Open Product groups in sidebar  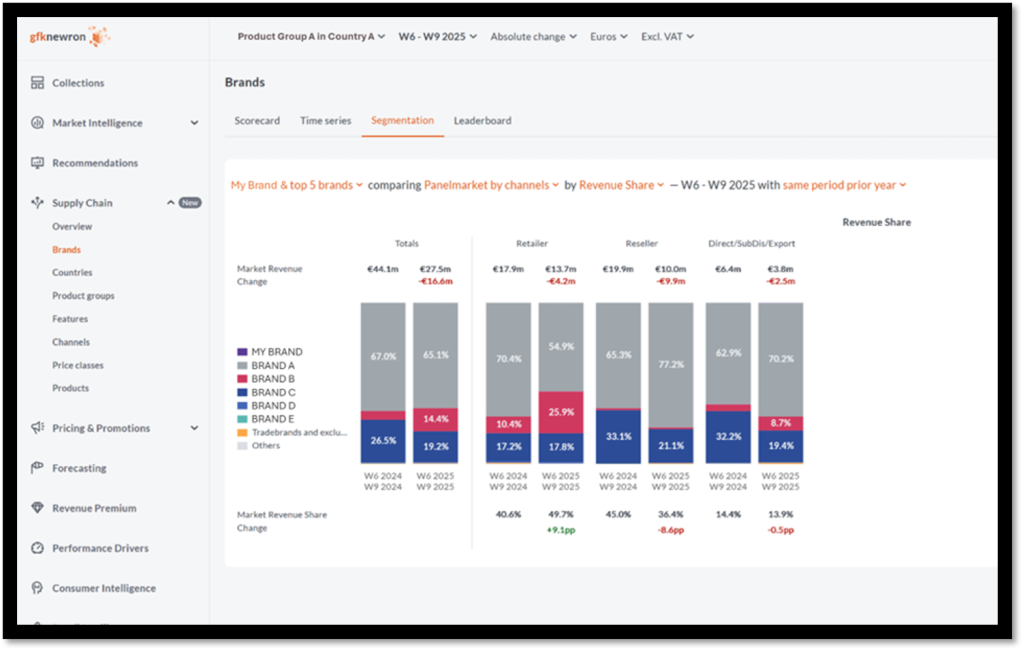pos(84,296)
